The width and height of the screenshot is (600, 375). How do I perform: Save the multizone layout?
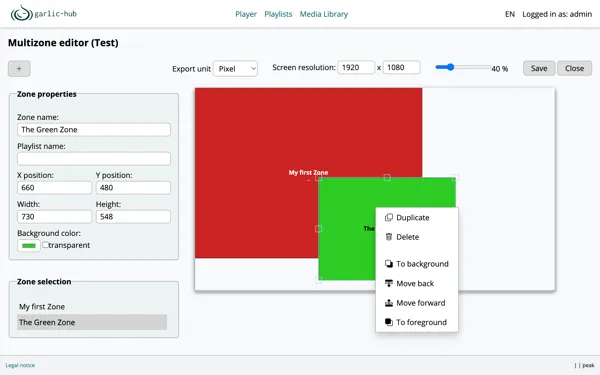539,68
